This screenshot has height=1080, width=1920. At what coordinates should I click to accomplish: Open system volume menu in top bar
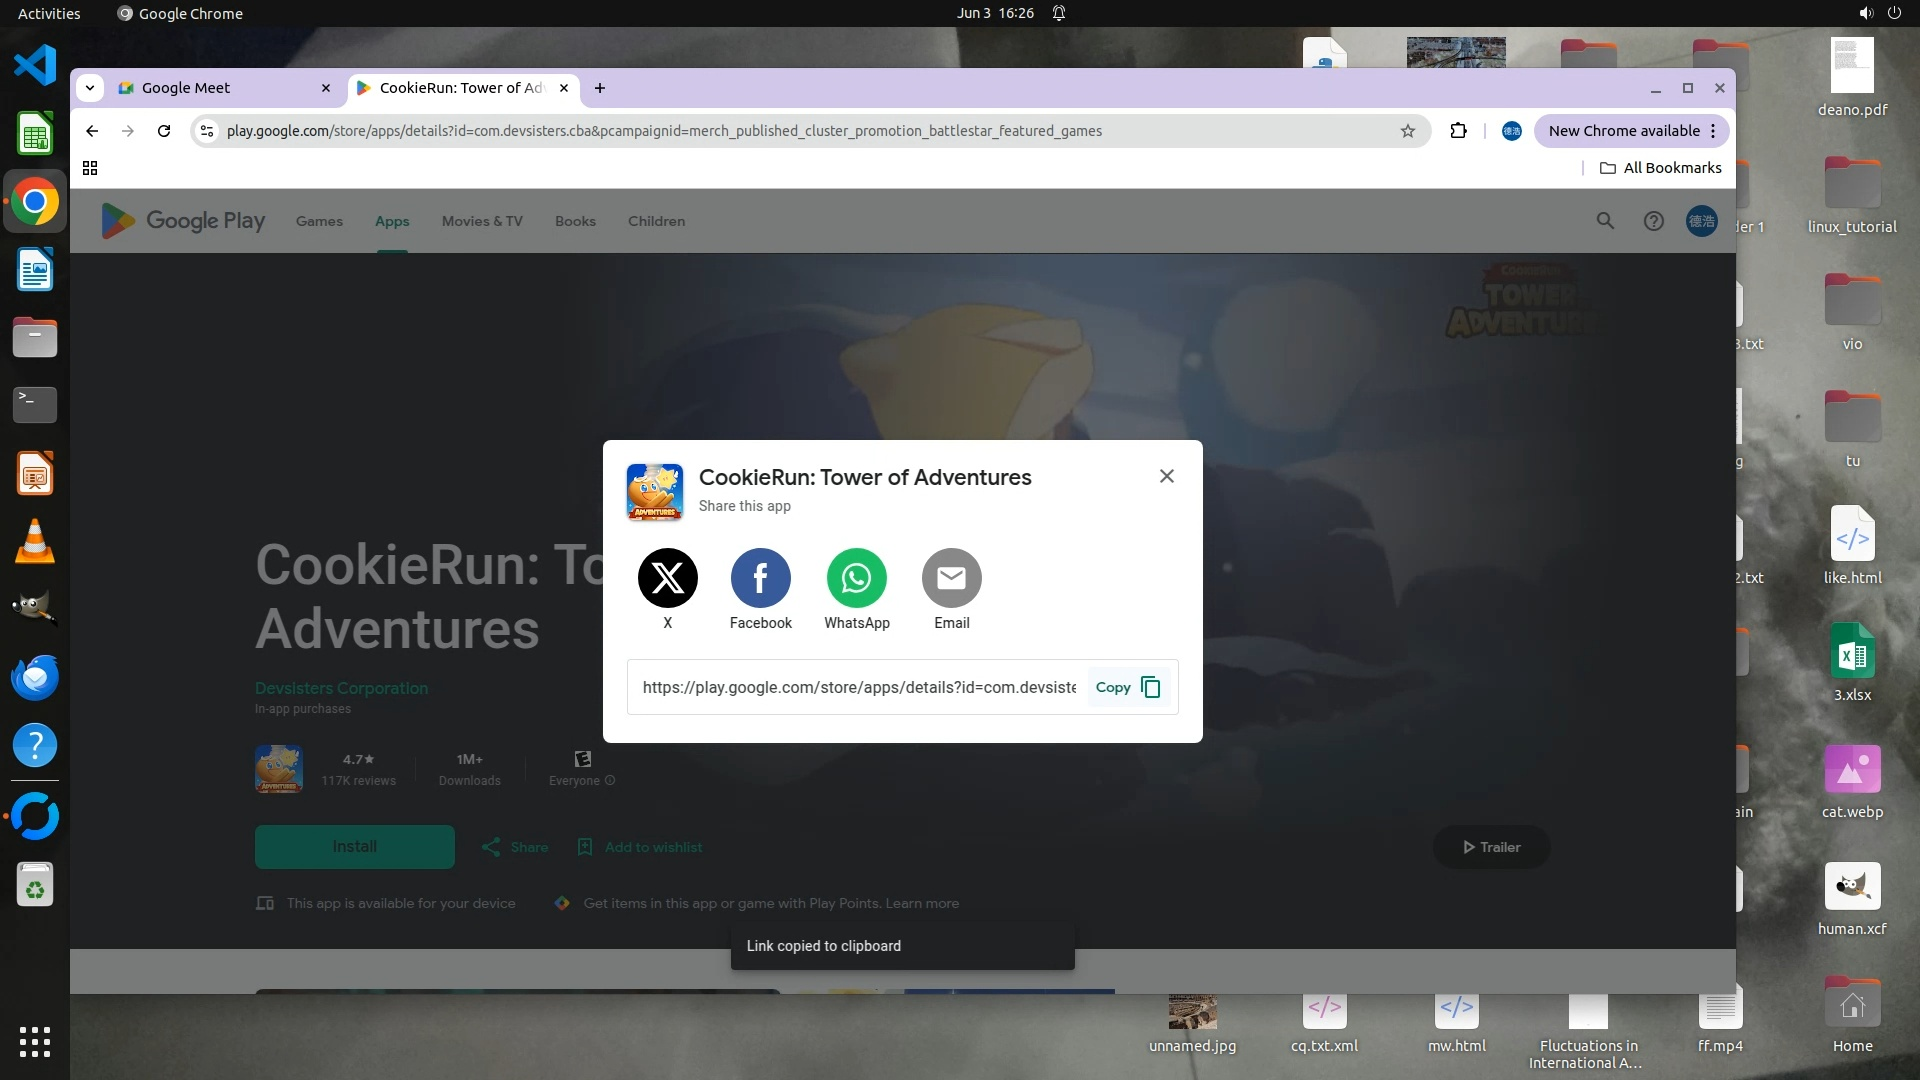[x=1865, y=13]
